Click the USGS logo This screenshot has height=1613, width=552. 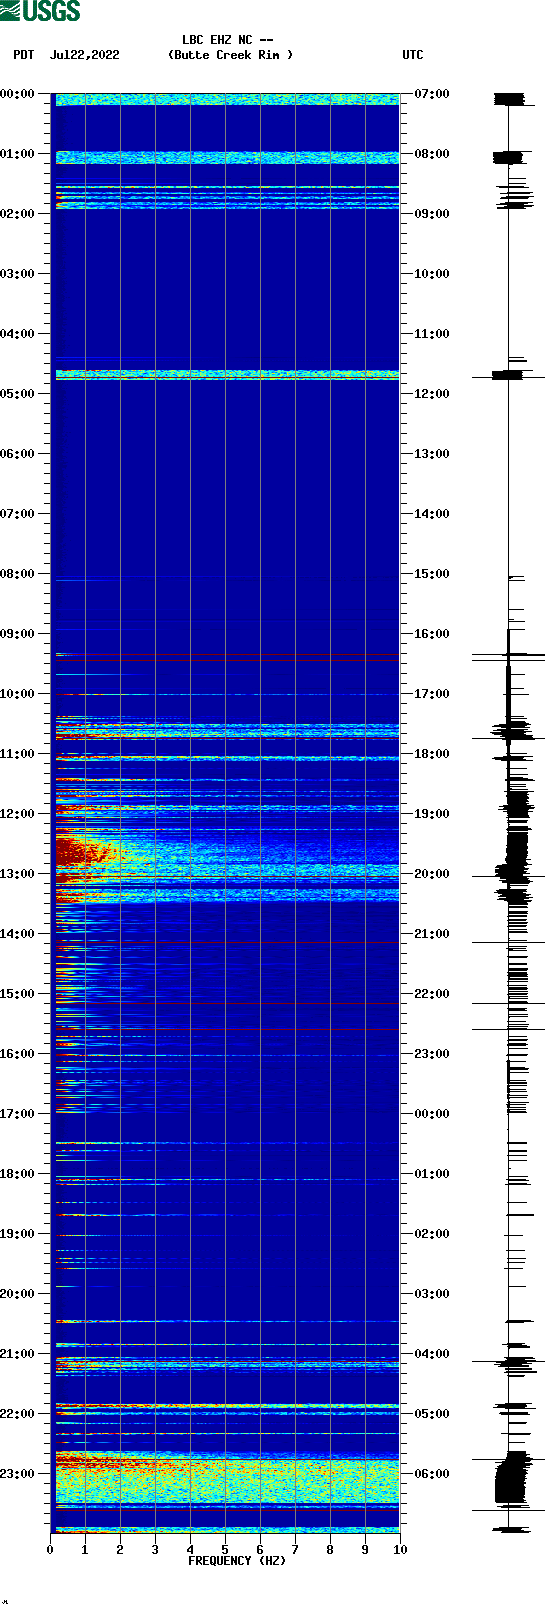40,11
